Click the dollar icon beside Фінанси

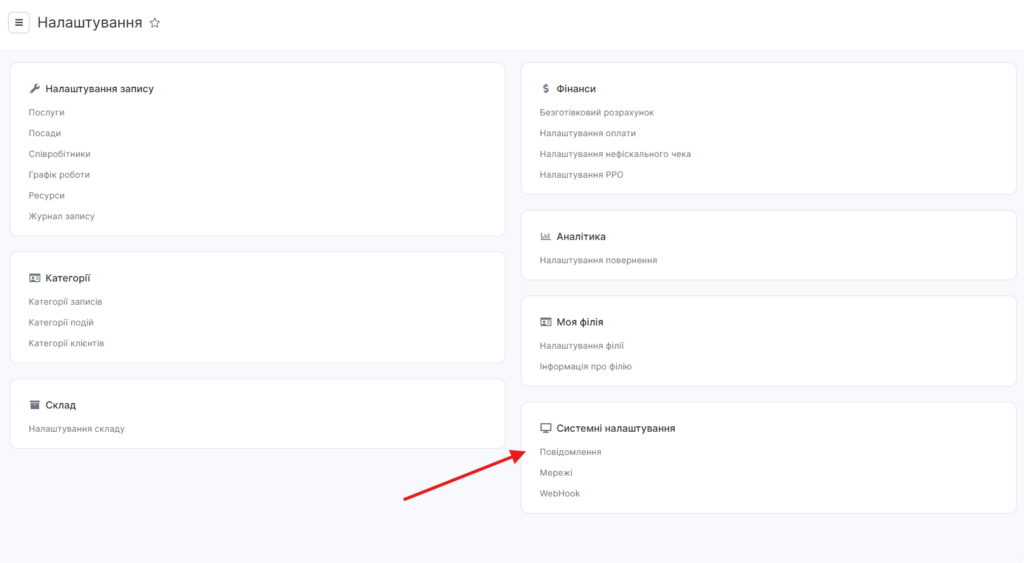tap(545, 89)
